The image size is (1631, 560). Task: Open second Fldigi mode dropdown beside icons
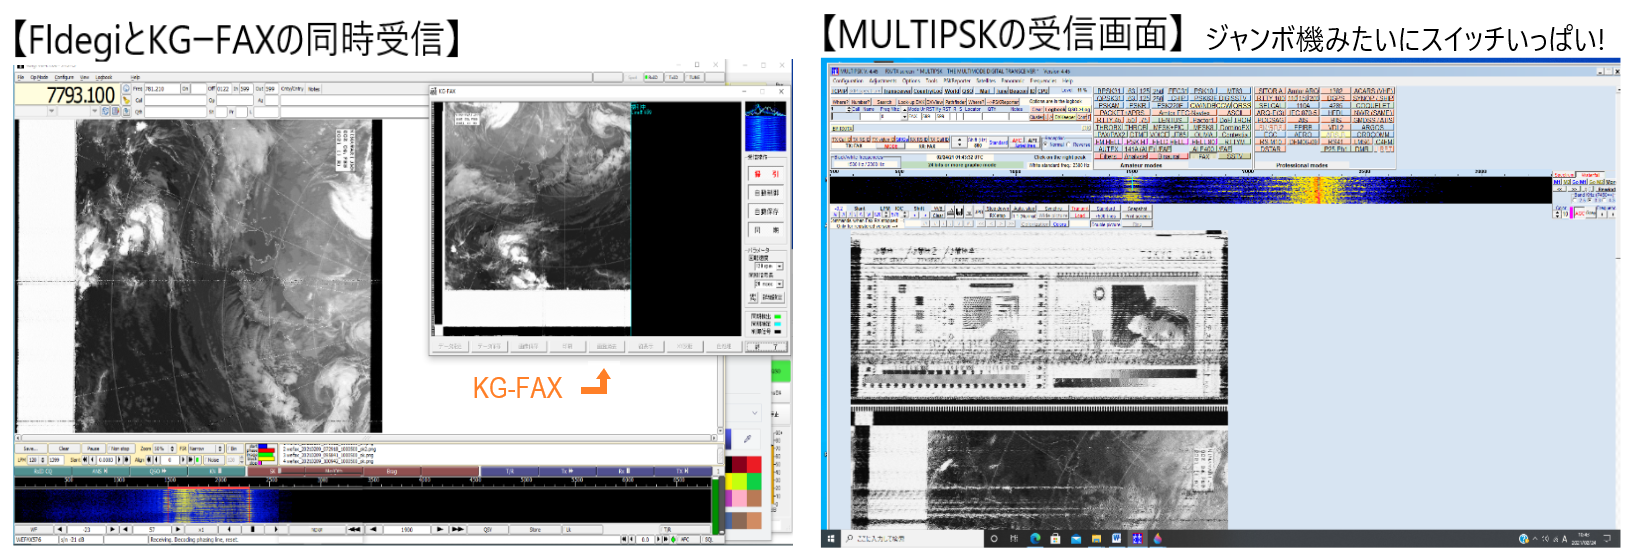(94, 111)
